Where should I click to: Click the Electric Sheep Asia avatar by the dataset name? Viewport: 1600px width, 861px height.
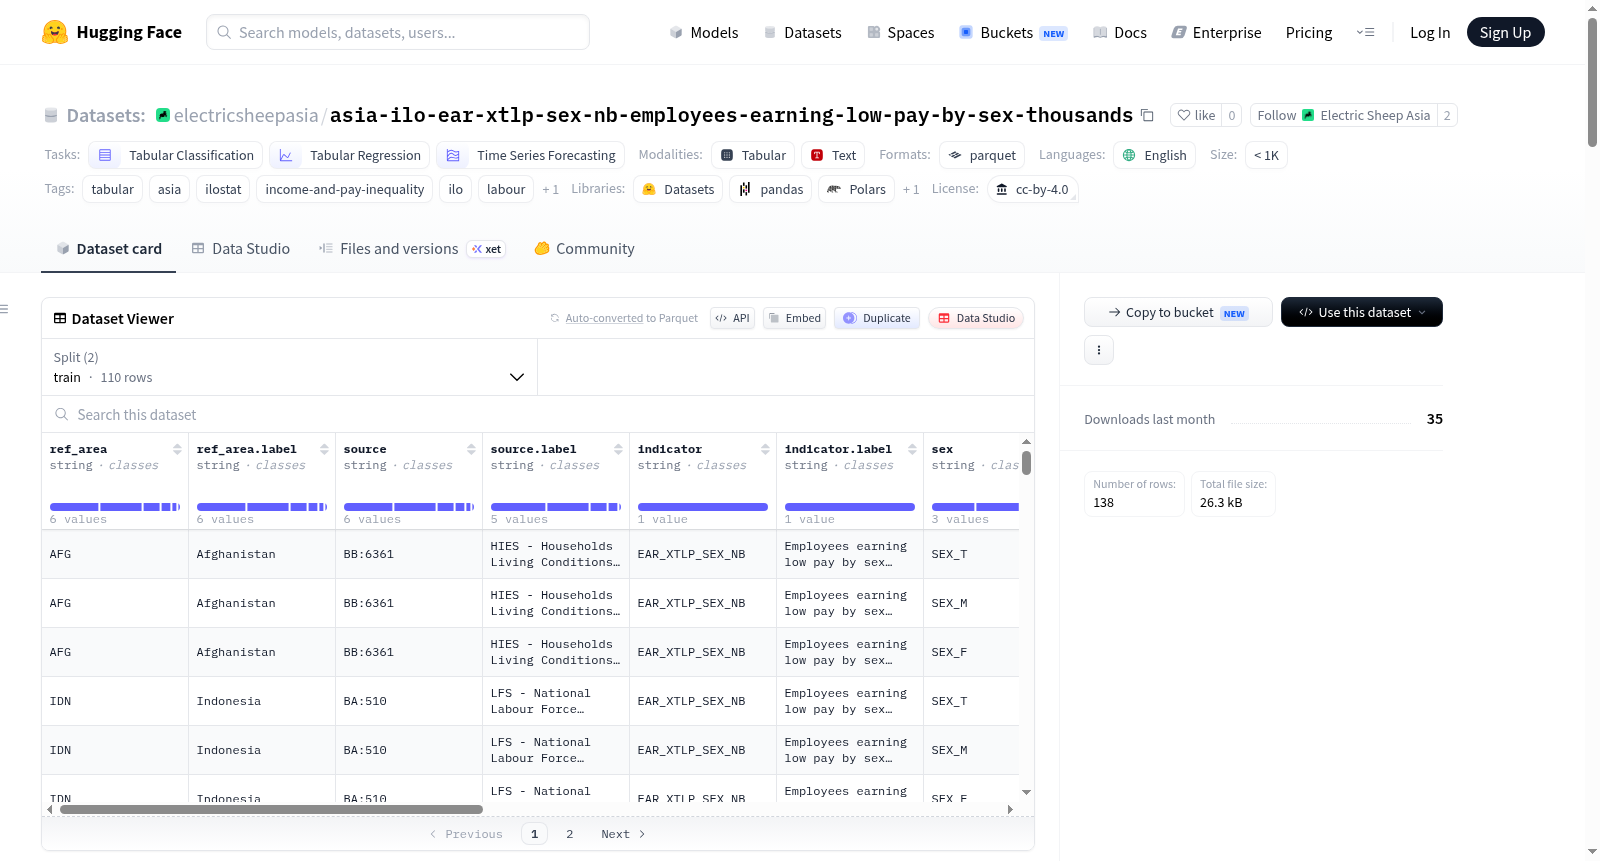[163, 115]
